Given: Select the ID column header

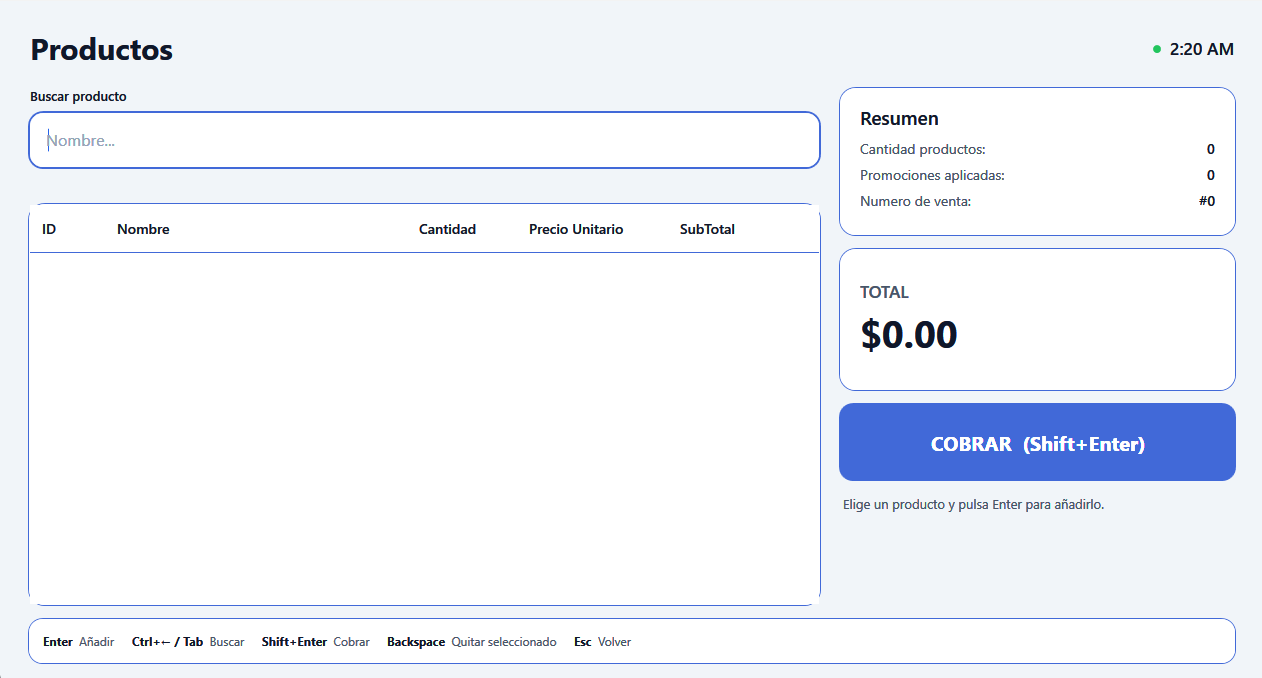Looking at the screenshot, I should point(49,229).
